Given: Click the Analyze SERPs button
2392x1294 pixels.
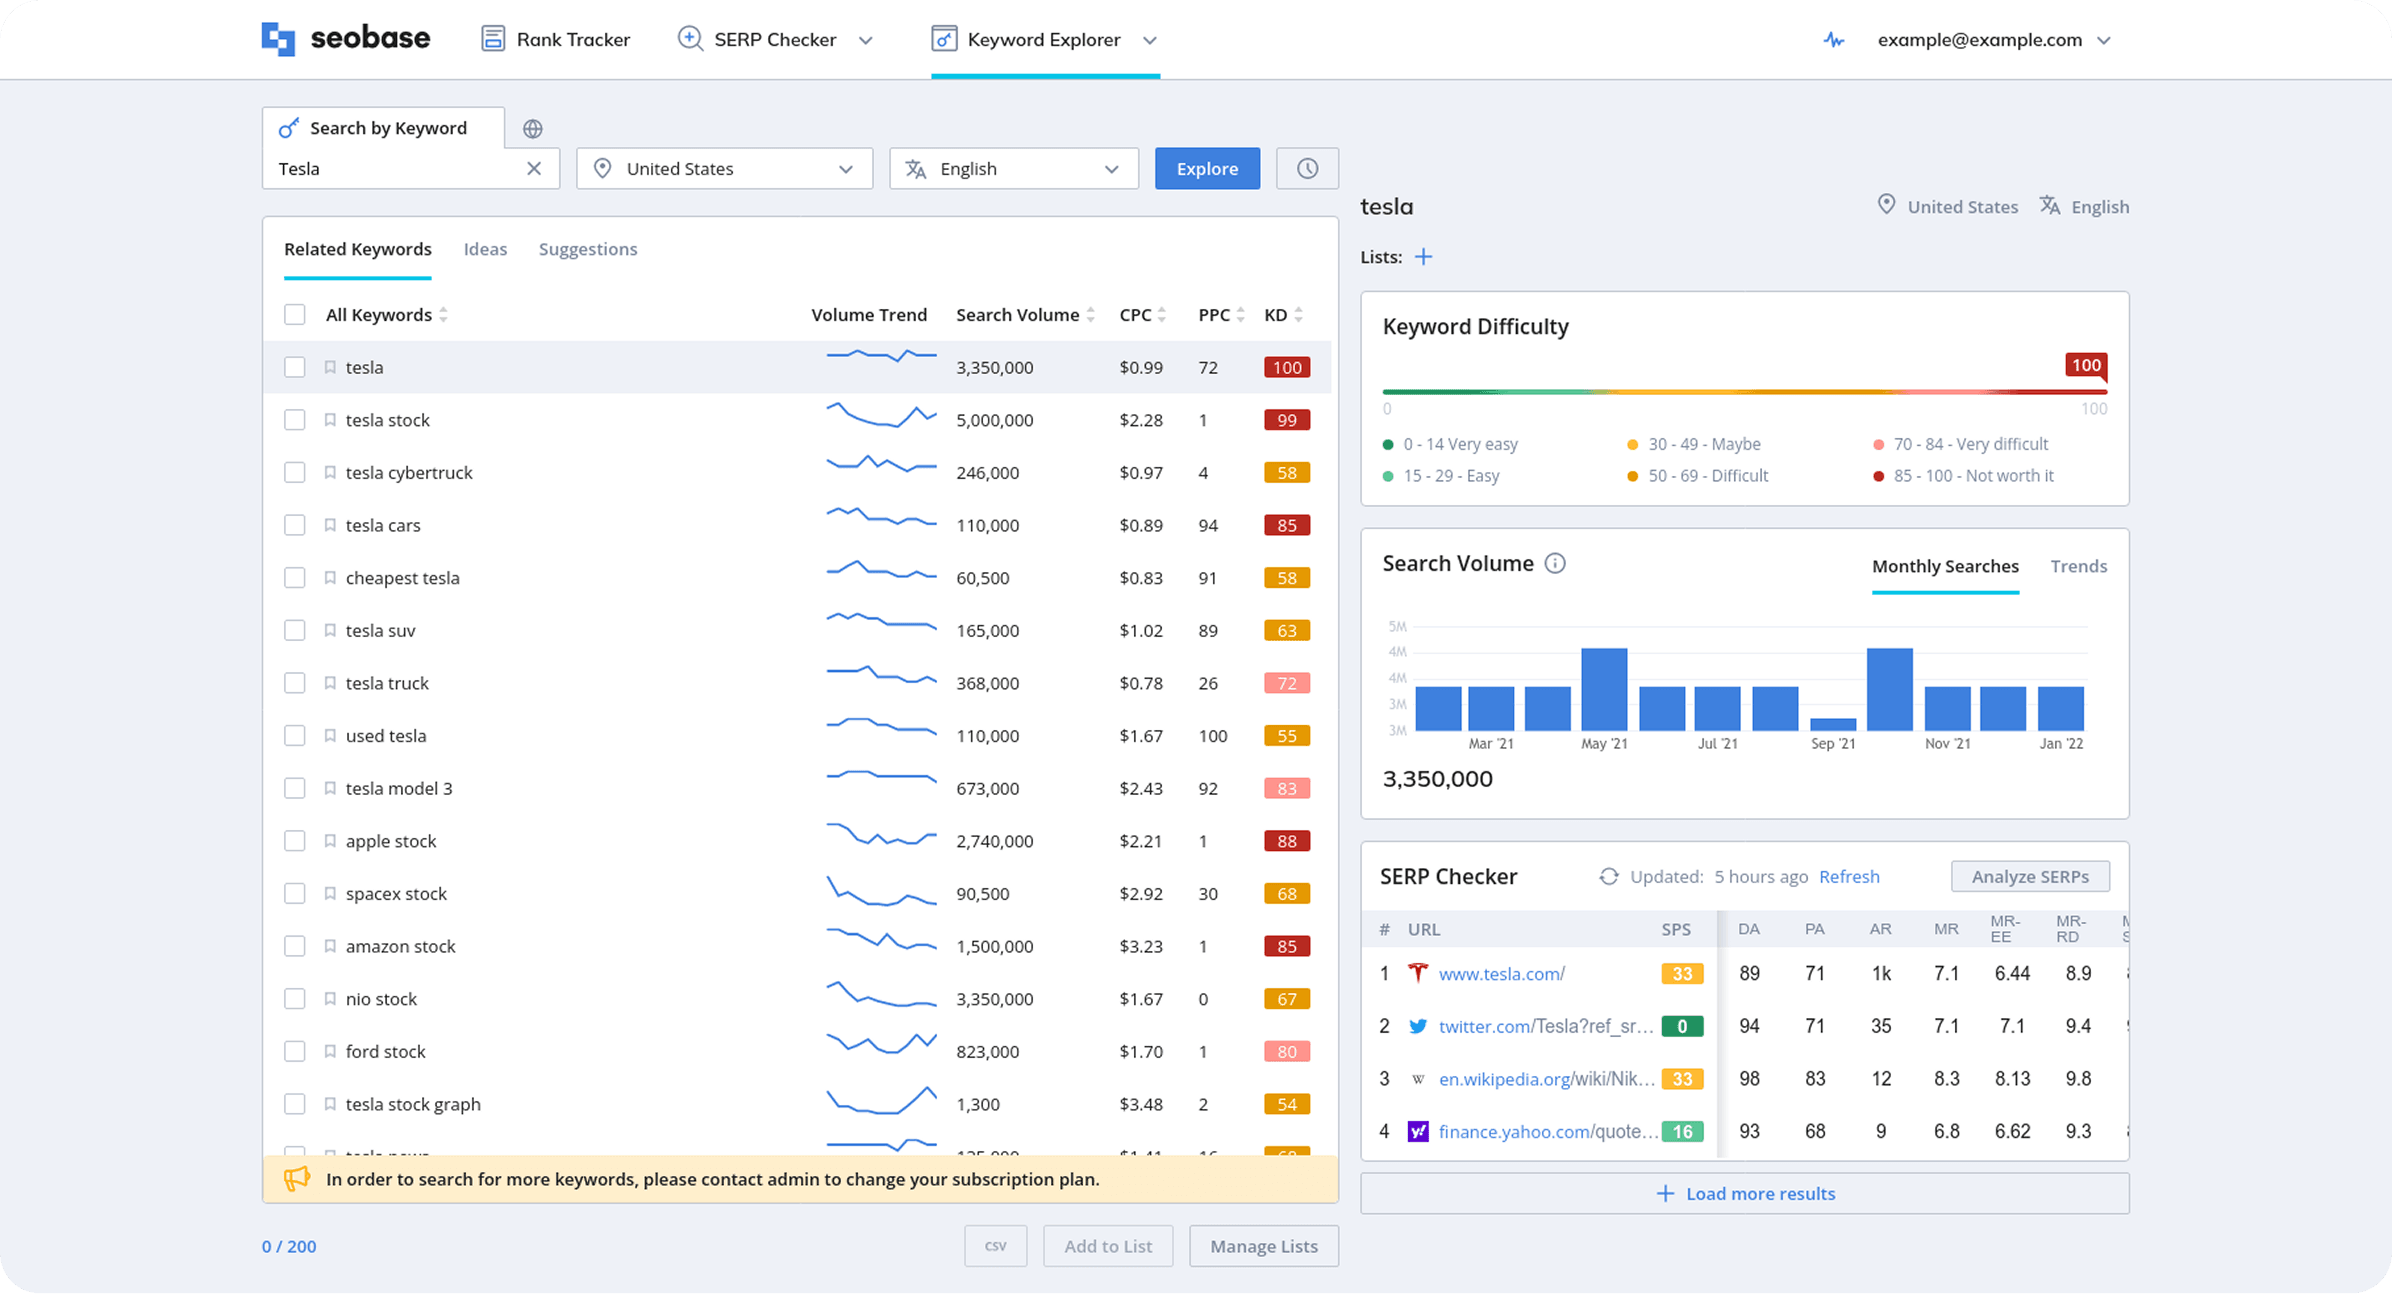Looking at the screenshot, I should point(2030,876).
